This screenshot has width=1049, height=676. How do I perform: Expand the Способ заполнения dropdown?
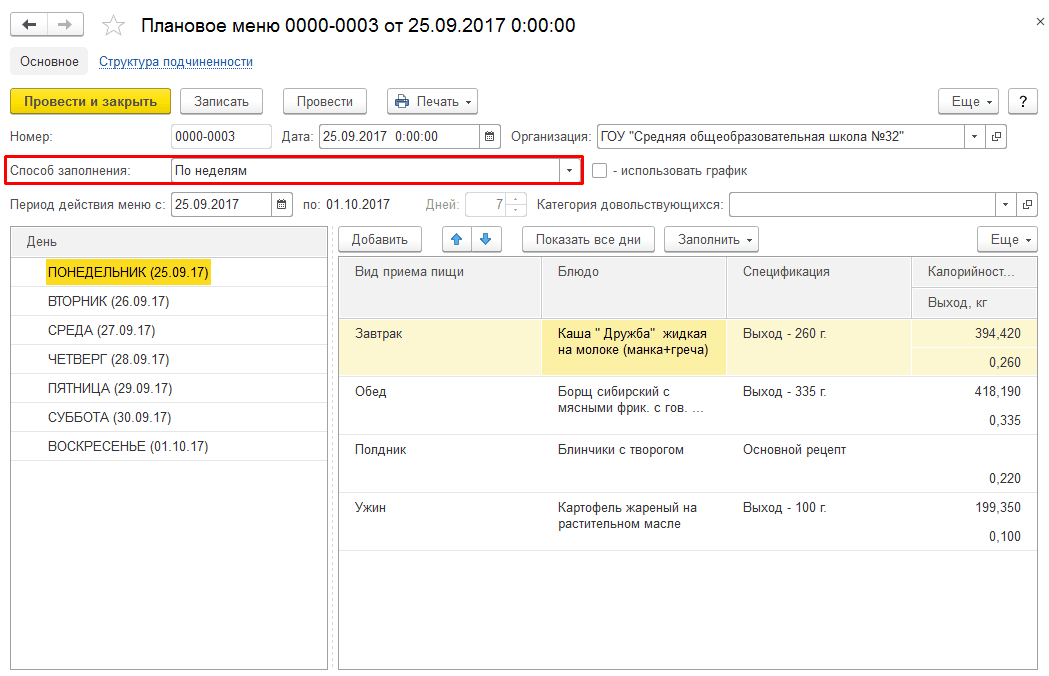pos(569,171)
